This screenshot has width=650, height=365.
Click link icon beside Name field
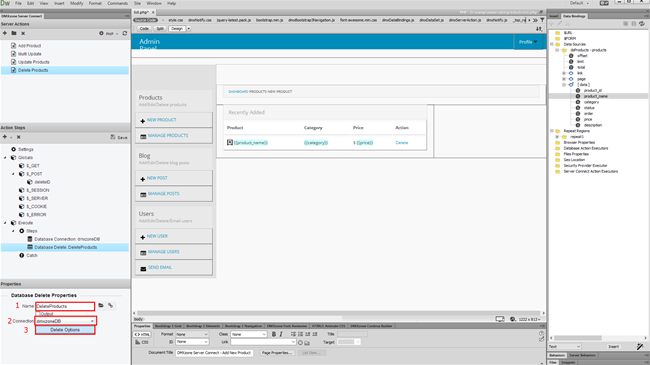coord(111,306)
